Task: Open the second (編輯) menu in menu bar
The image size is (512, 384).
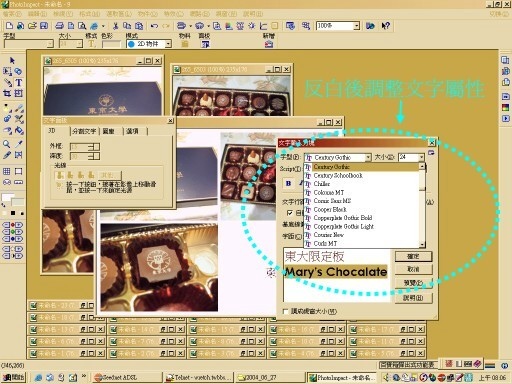Action: coord(37,14)
